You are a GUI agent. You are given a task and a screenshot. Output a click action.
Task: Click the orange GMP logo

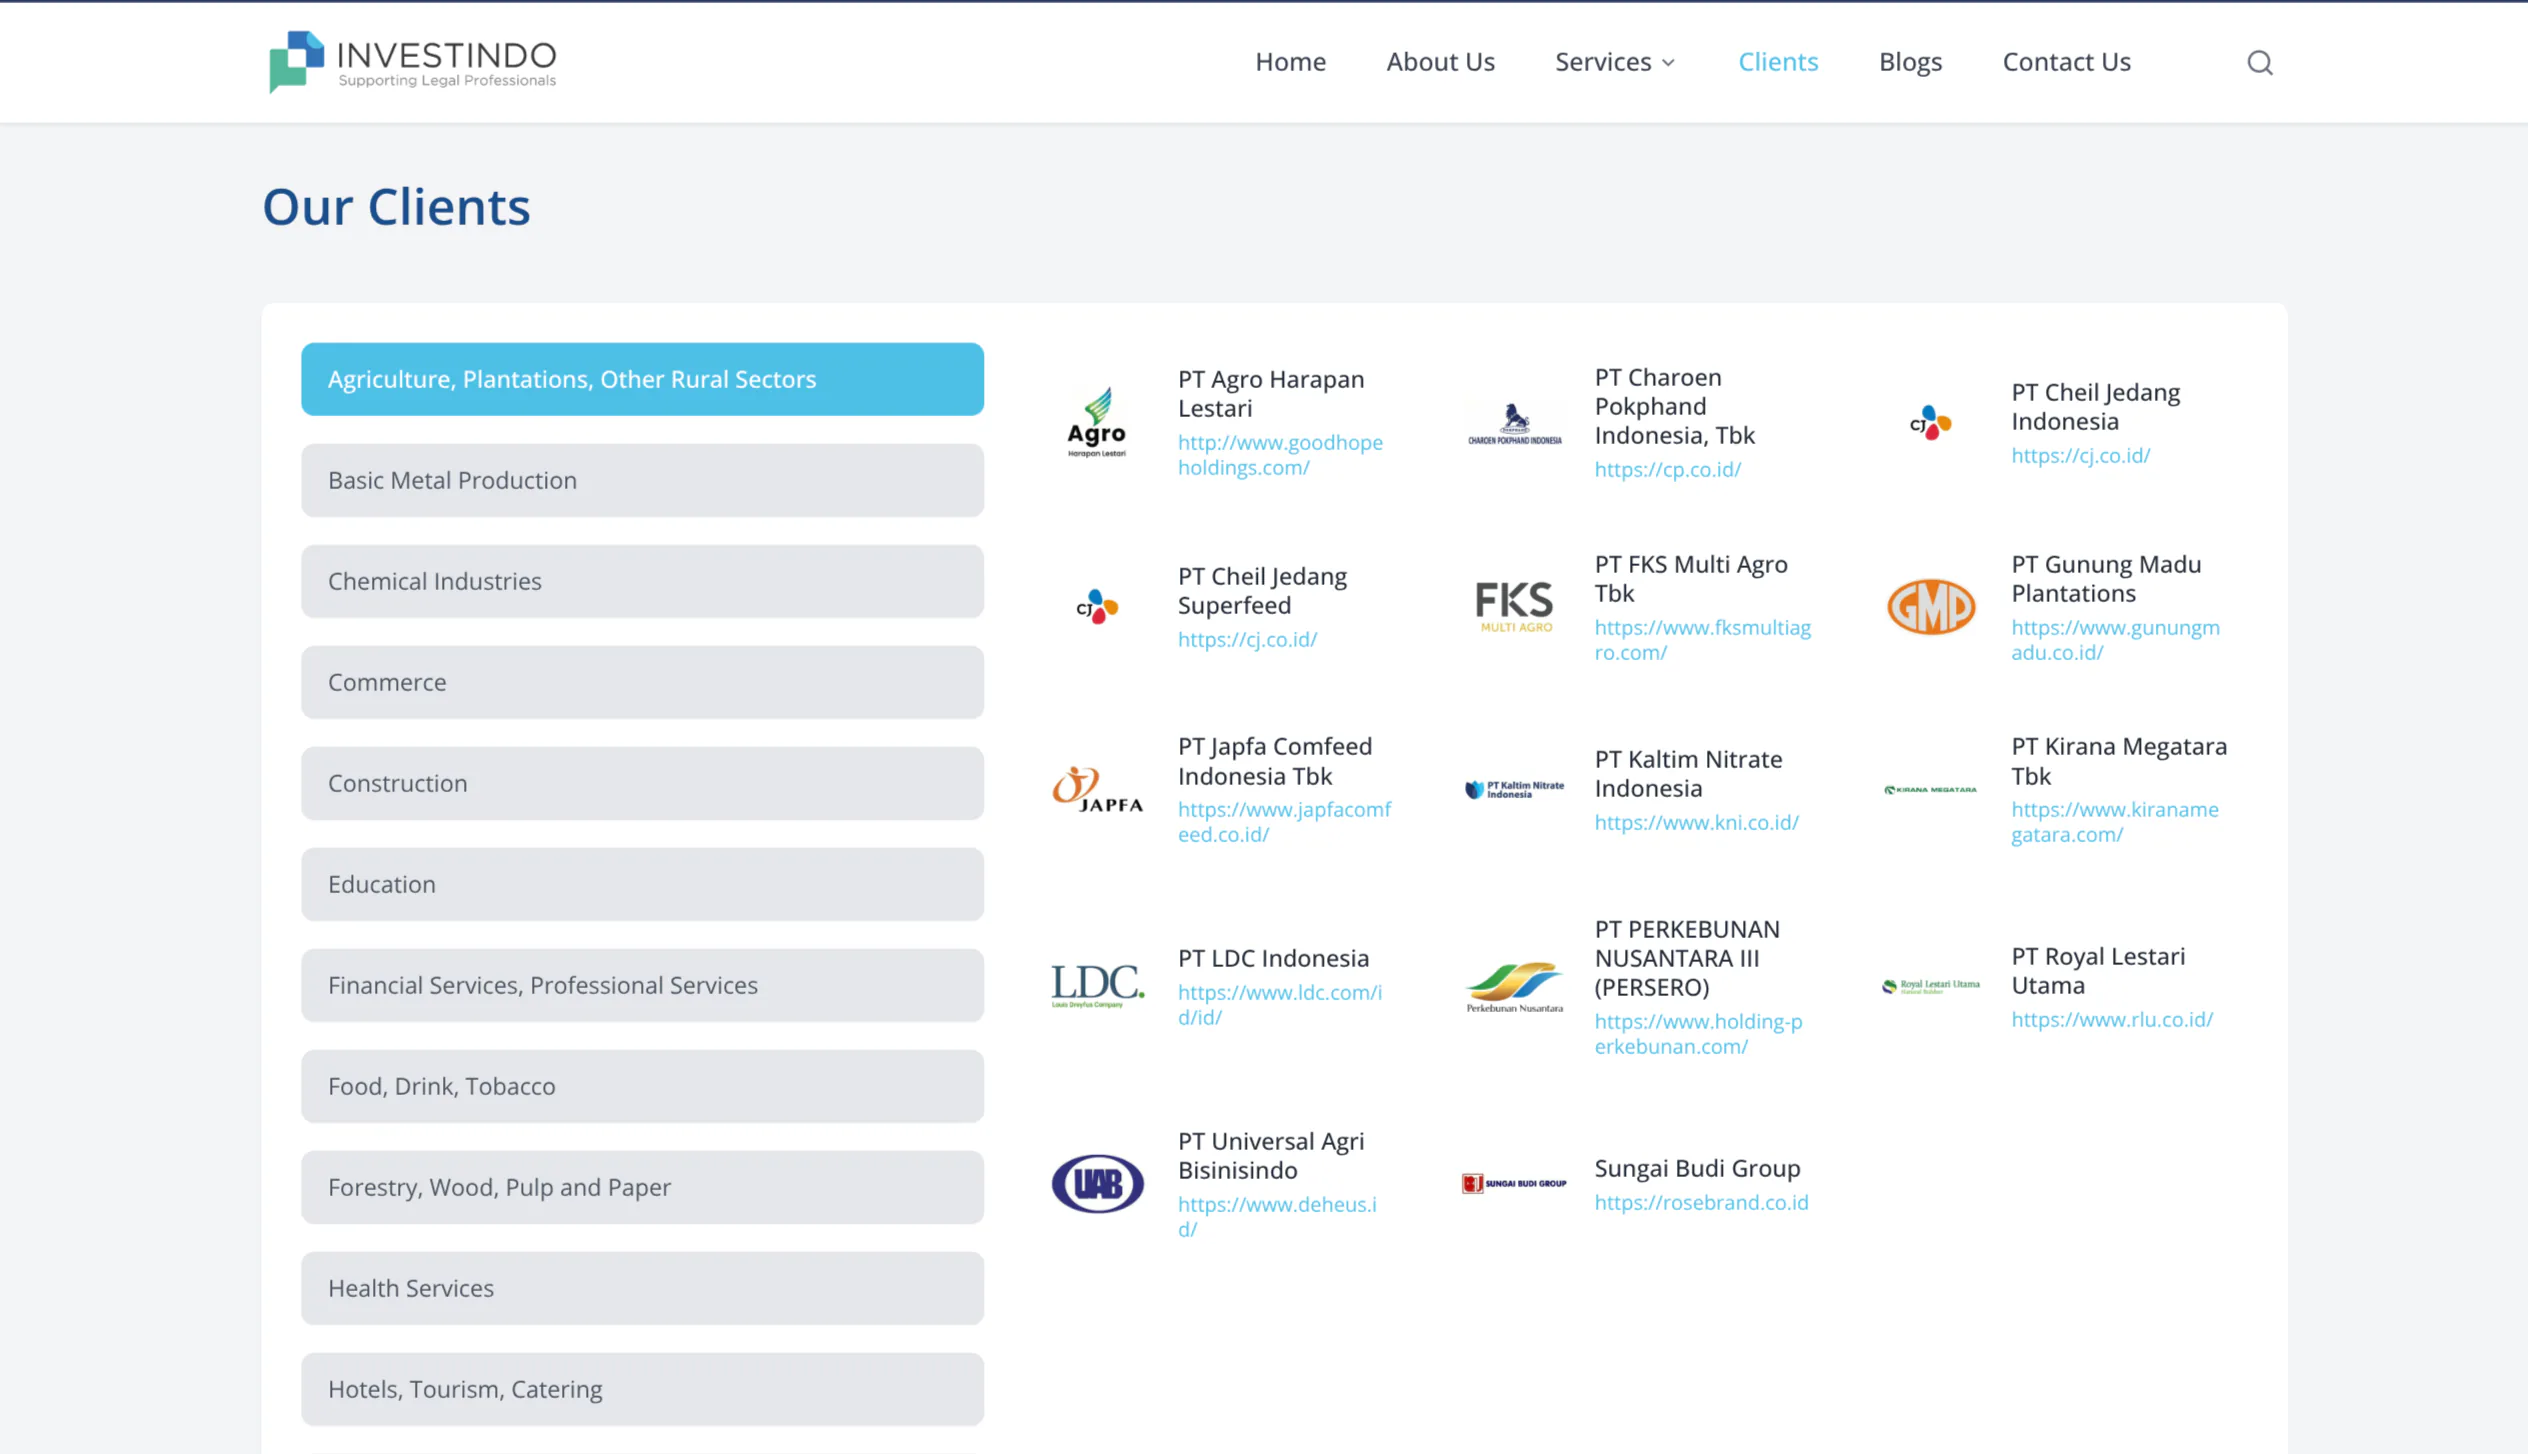click(1930, 606)
